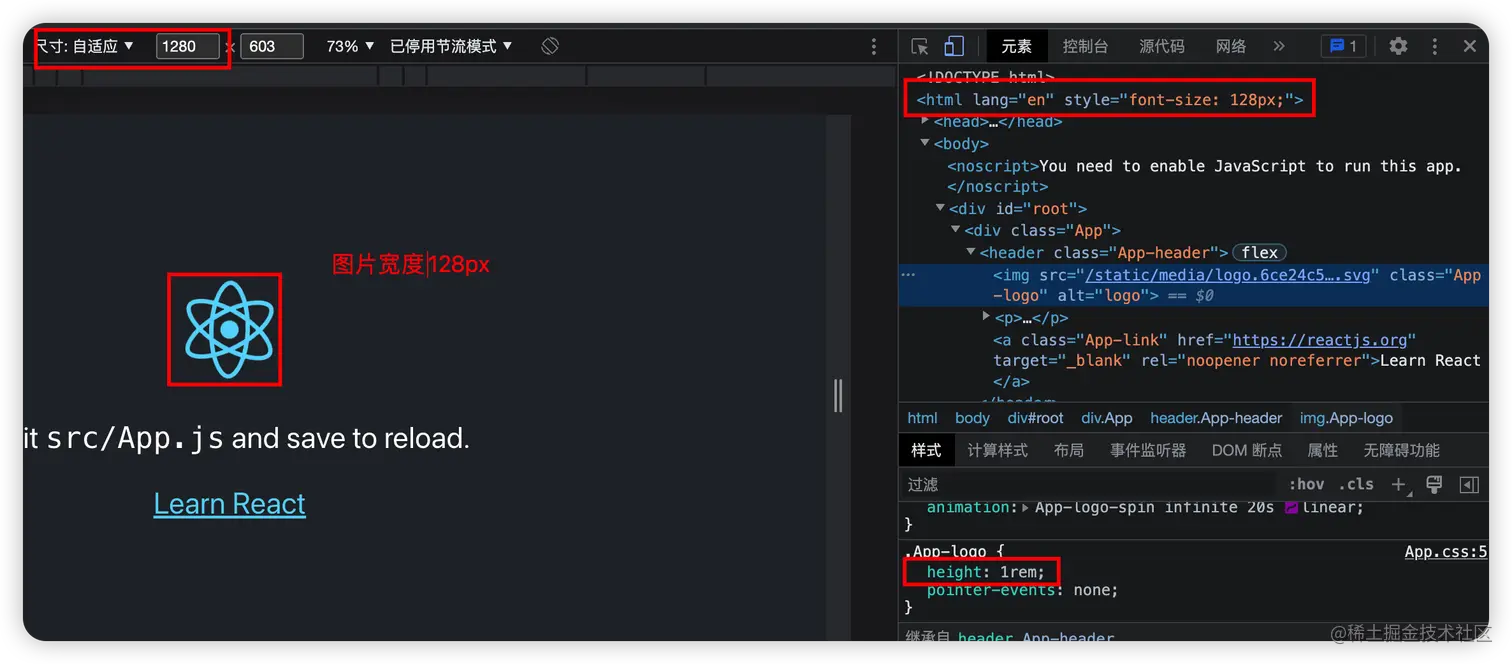This screenshot has height=664, width=1512.
Task: Collapse the div id root node
Action: point(940,208)
